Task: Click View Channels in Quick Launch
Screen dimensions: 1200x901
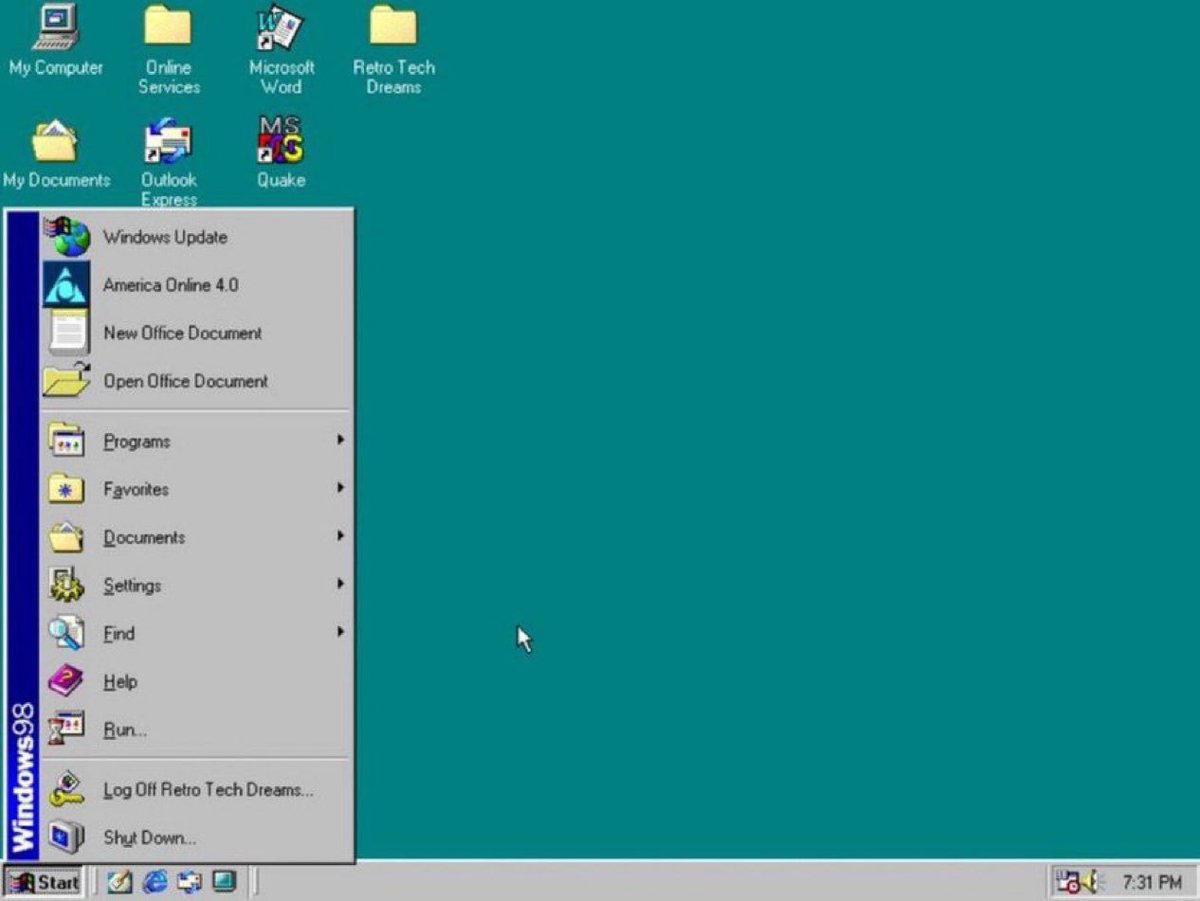Action: pyautogui.click(x=223, y=882)
